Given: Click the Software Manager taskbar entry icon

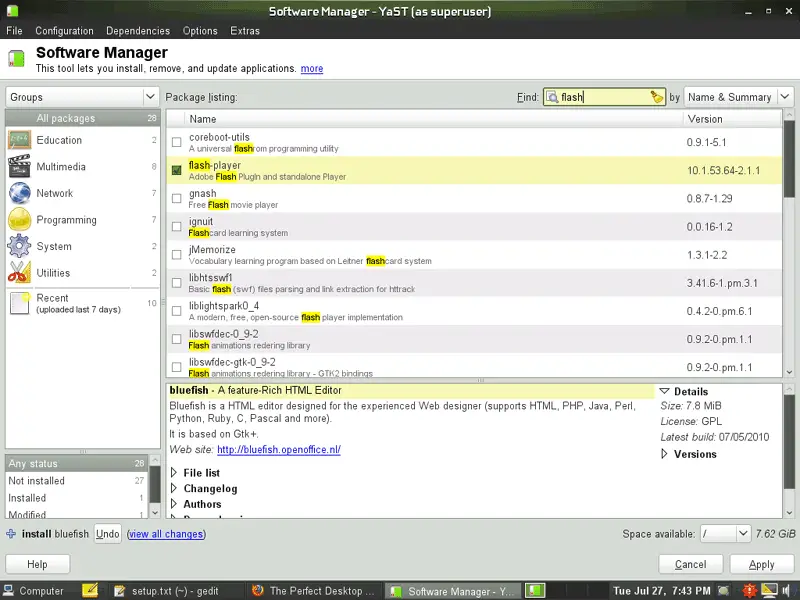Looking at the screenshot, I should [395, 591].
